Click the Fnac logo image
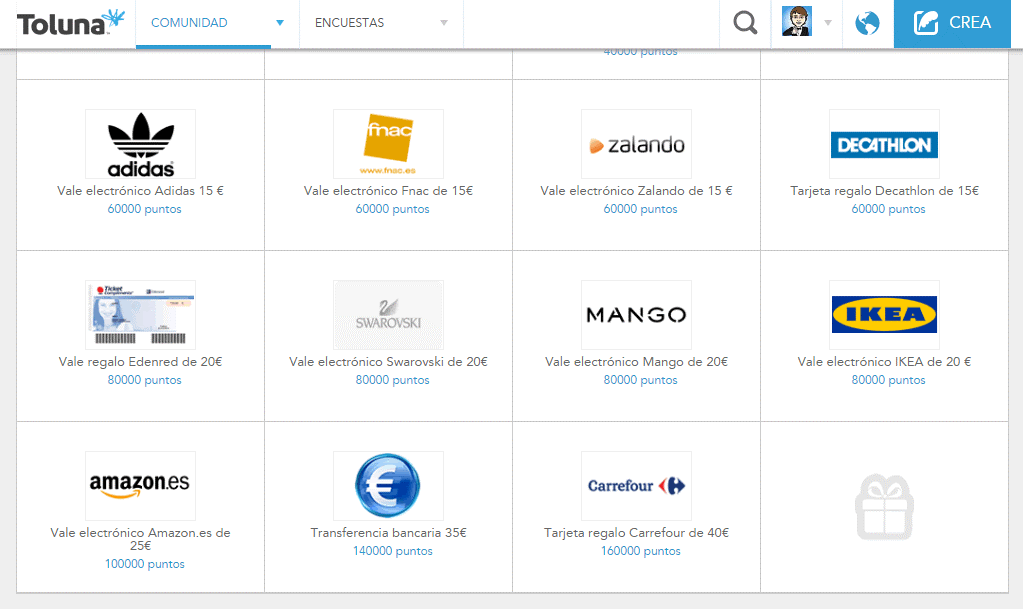The width and height of the screenshot is (1023, 609). tap(388, 144)
